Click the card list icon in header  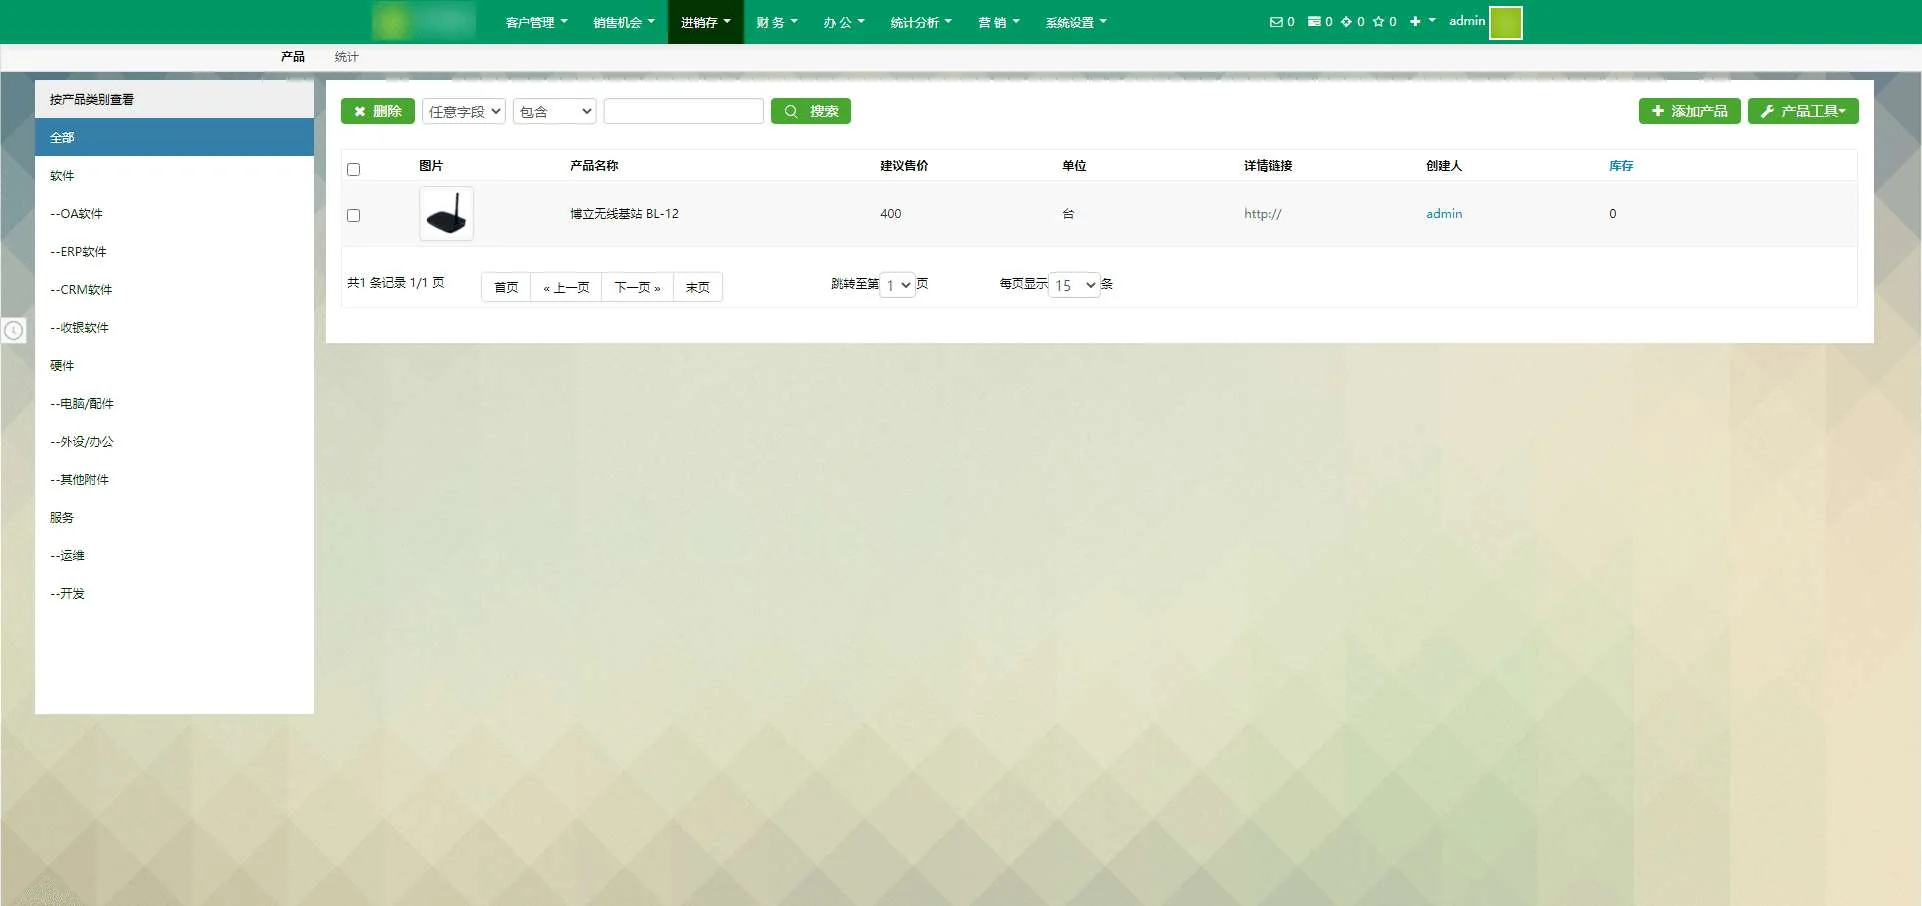pyautogui.click(x=1314, y=22)
